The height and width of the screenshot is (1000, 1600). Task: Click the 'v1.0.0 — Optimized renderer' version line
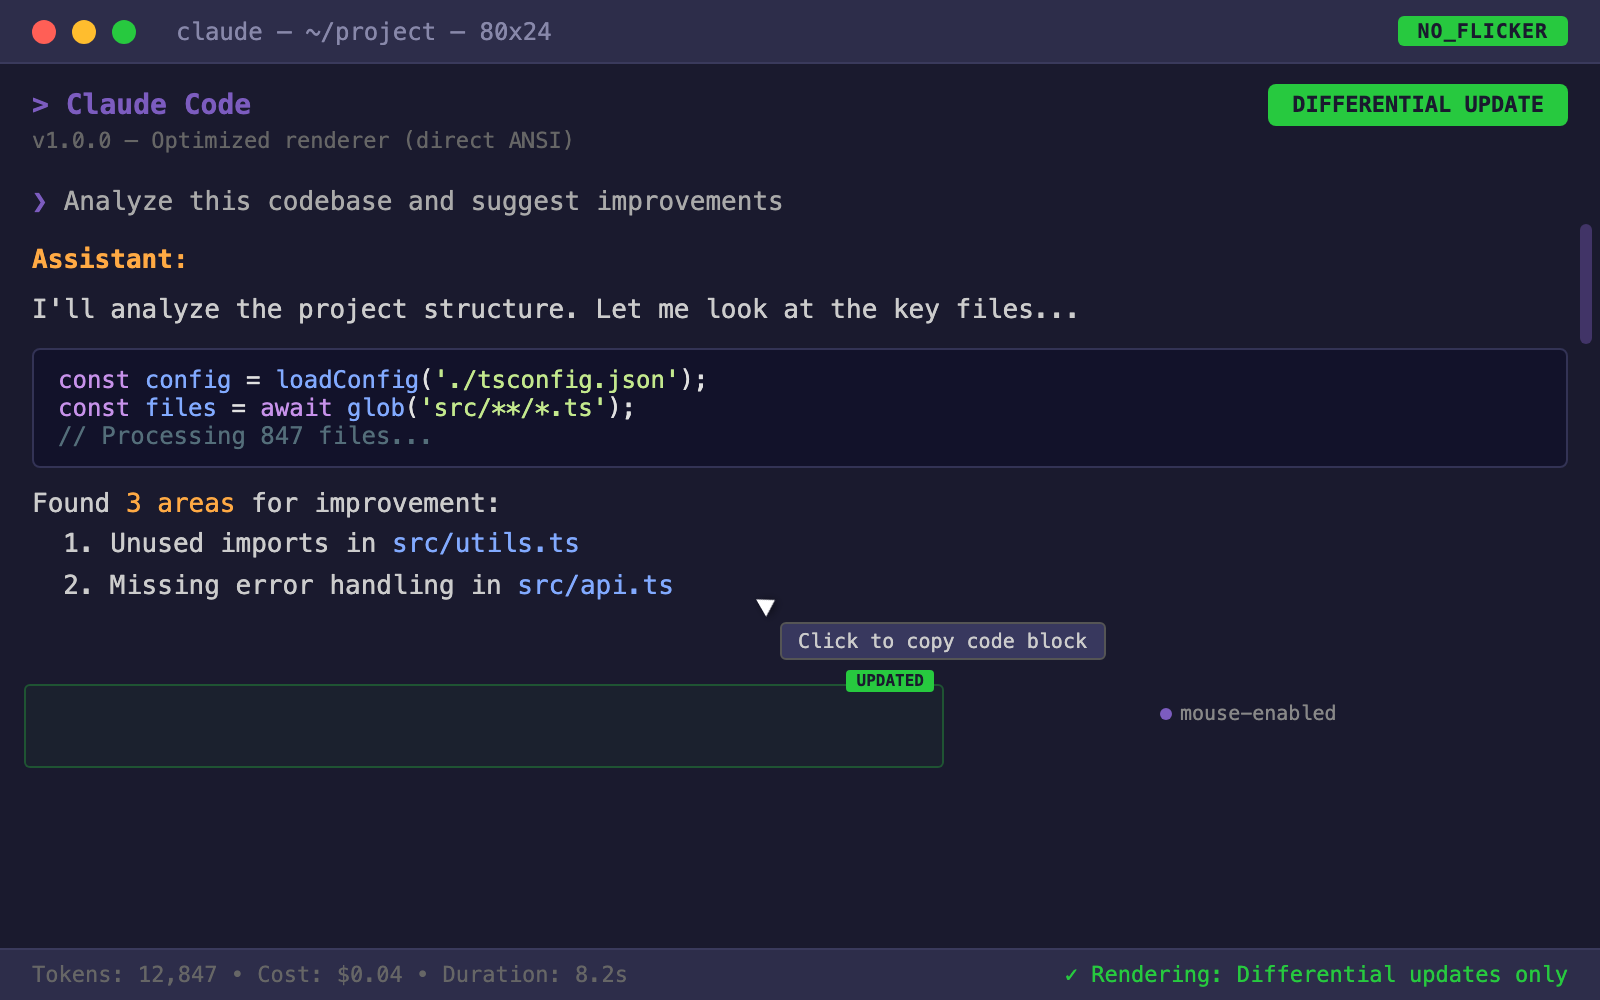click(302, 141)
